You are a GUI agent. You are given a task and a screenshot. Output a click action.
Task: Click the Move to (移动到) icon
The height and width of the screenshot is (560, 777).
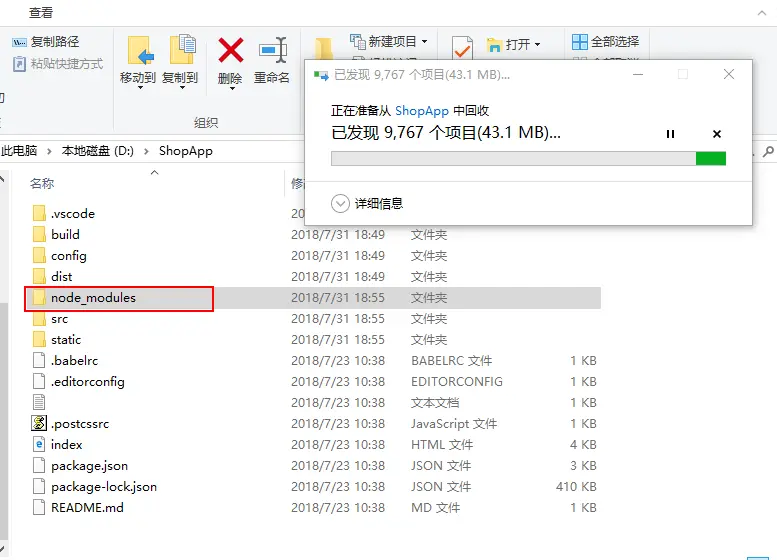[x=140, y=50]
